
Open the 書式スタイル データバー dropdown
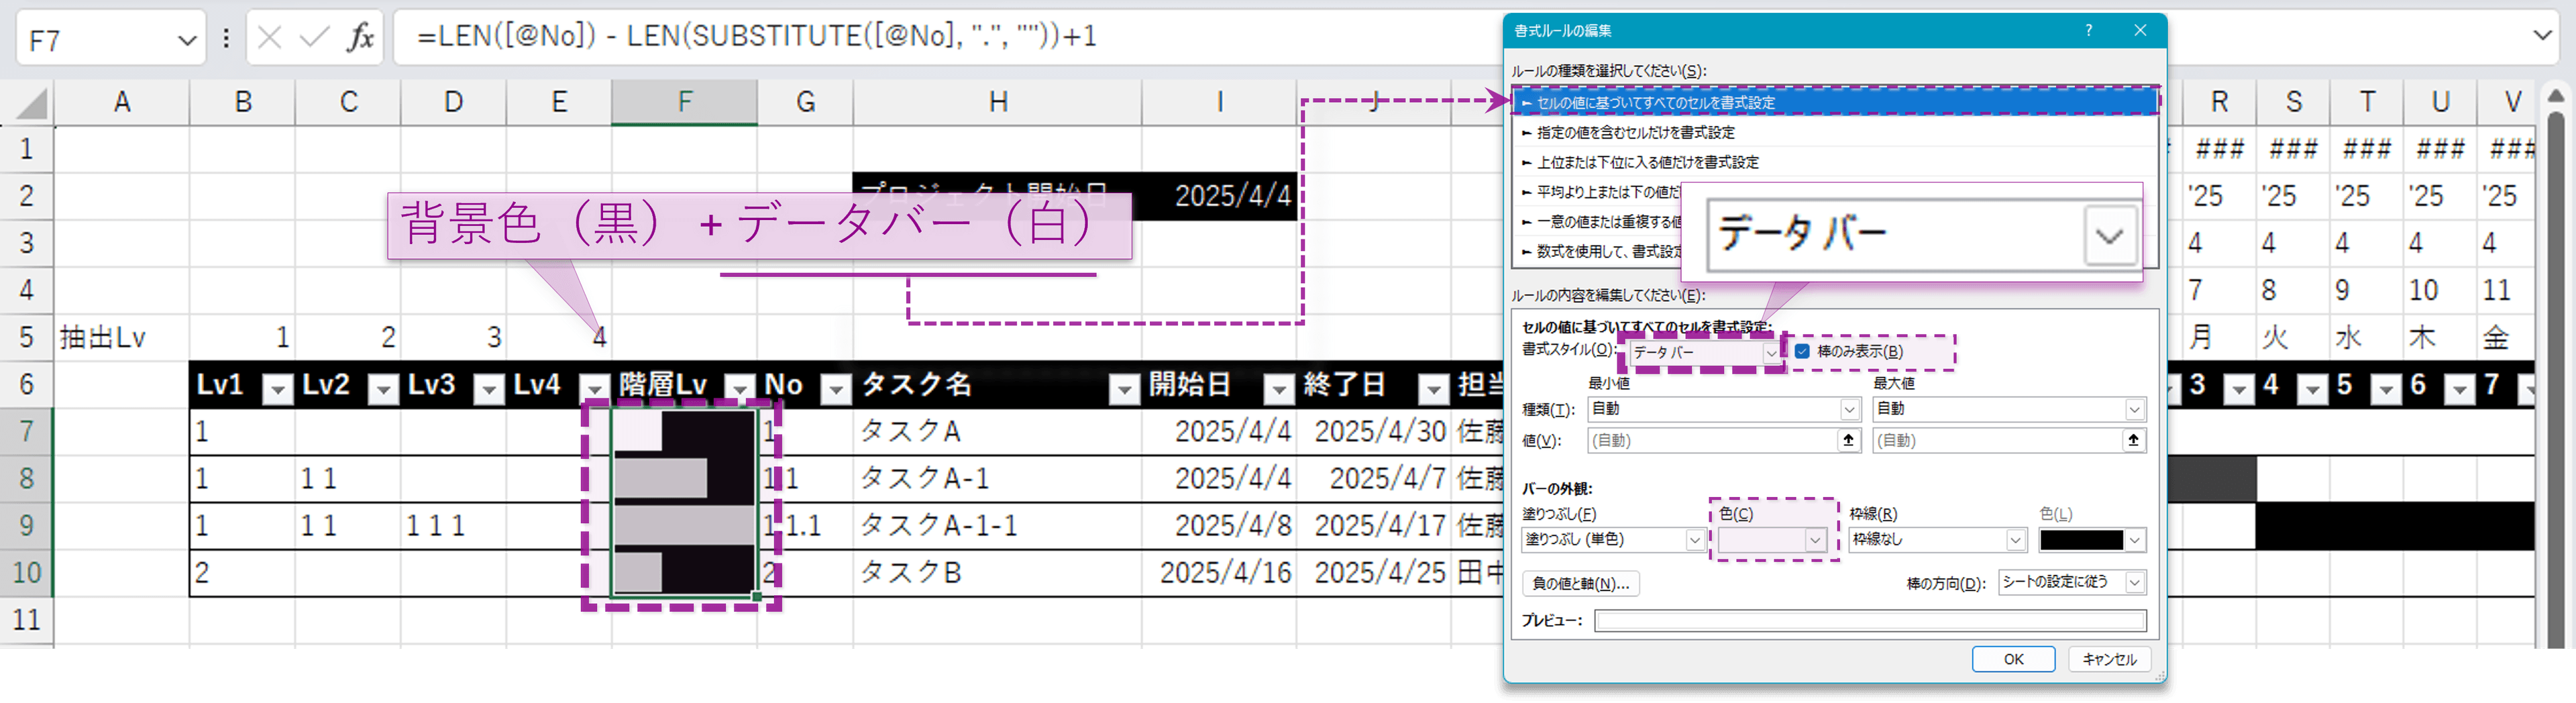pyautogui.click(x=1772, y=353)
